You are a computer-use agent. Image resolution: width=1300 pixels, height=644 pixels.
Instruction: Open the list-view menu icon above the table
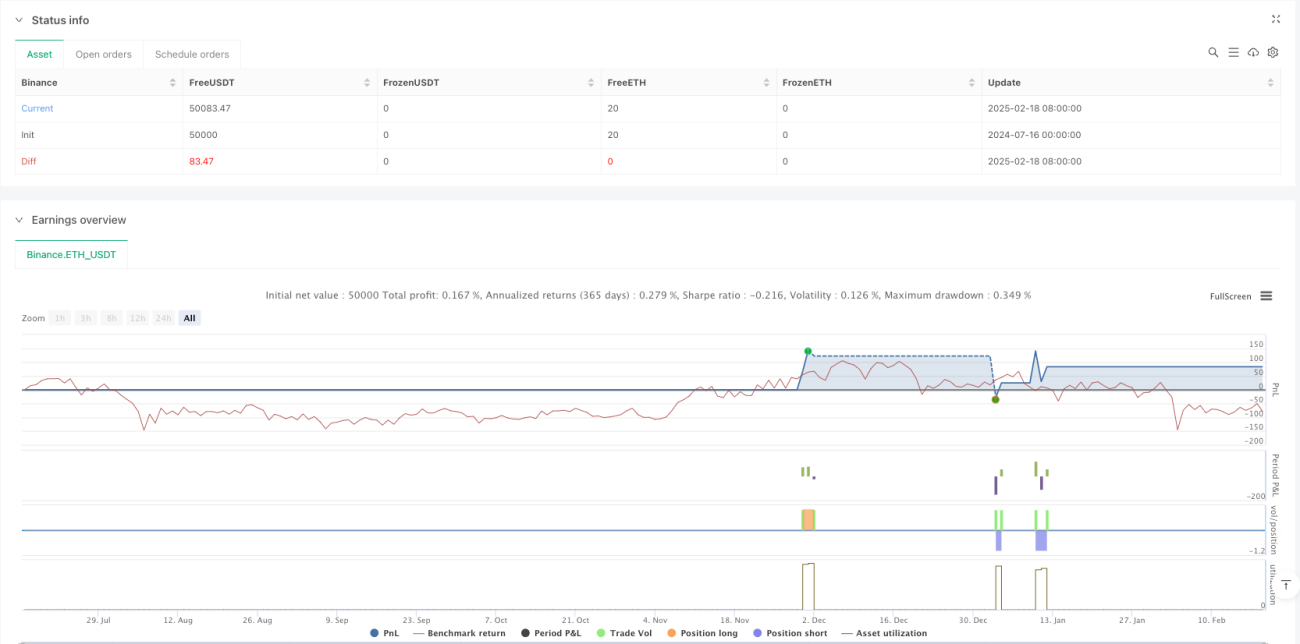(x=1233, y=52)
